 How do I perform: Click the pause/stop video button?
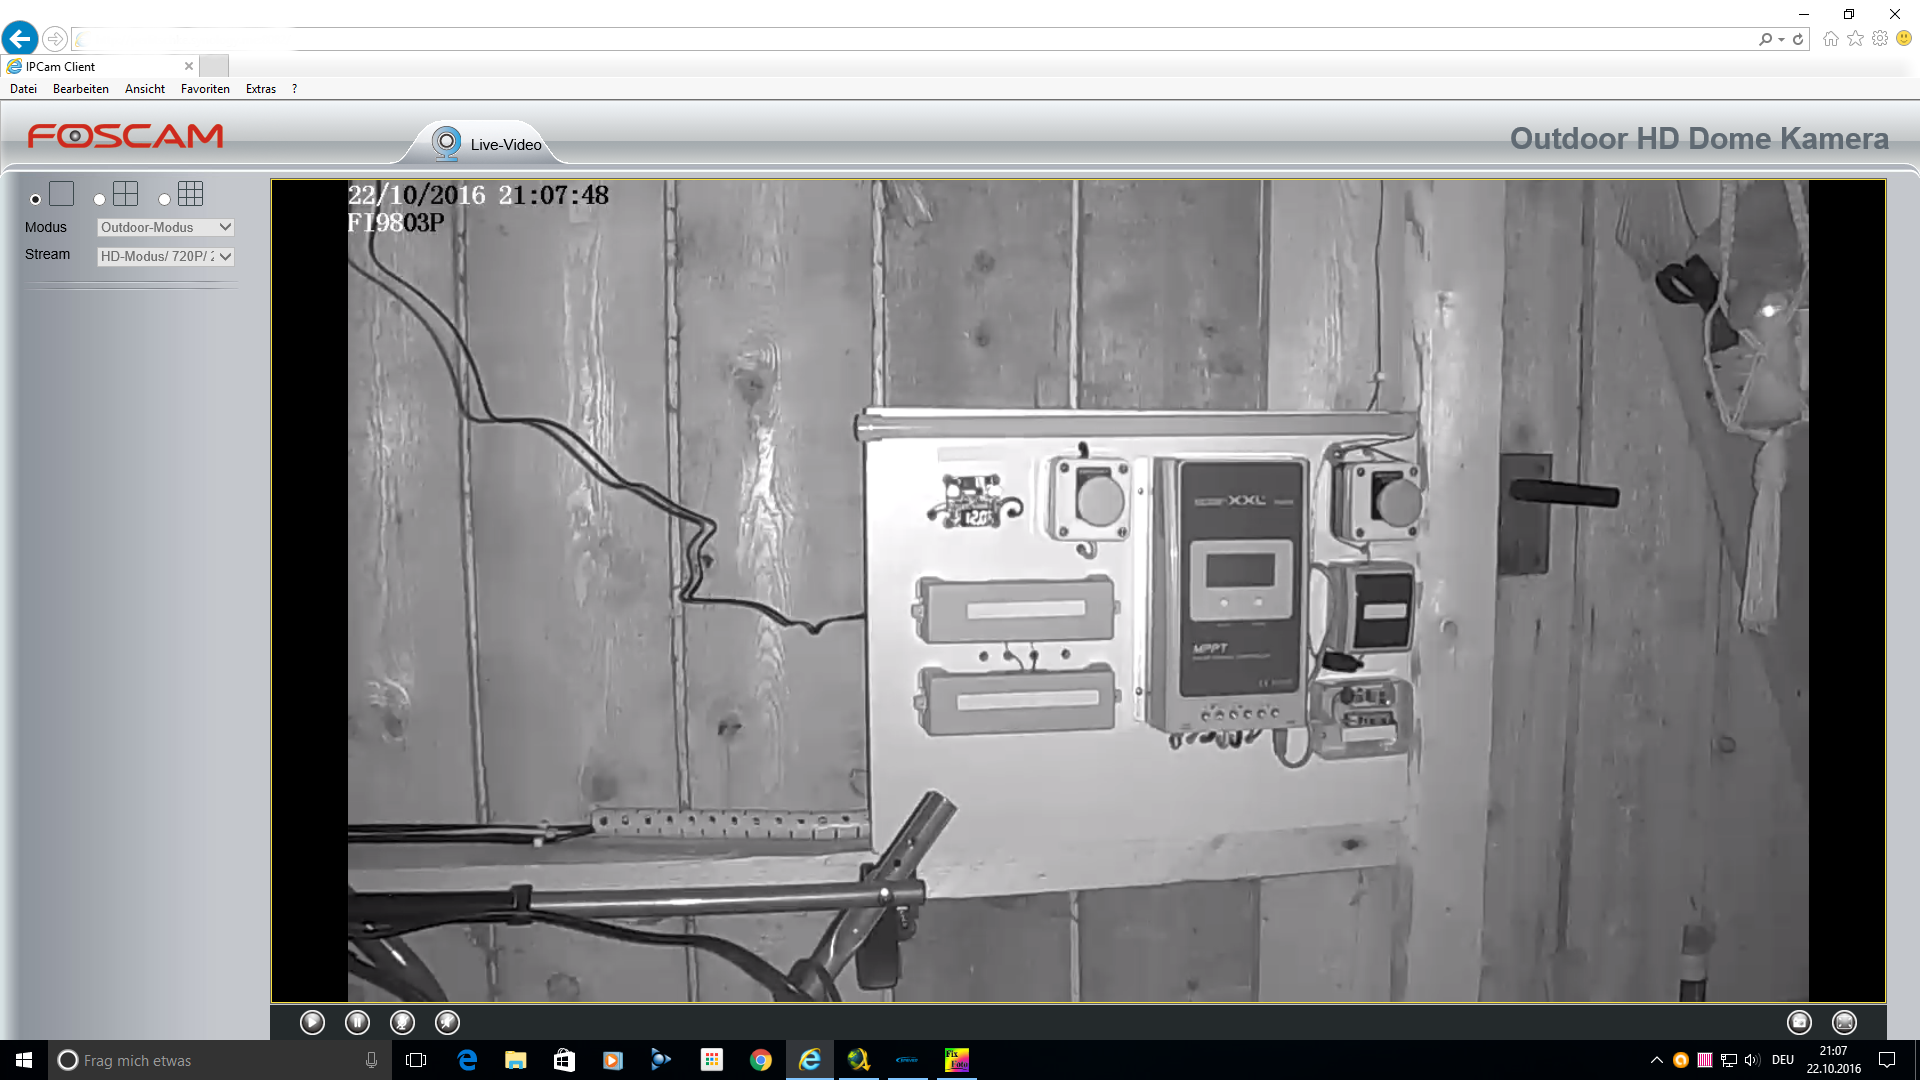click(357, 1022)
